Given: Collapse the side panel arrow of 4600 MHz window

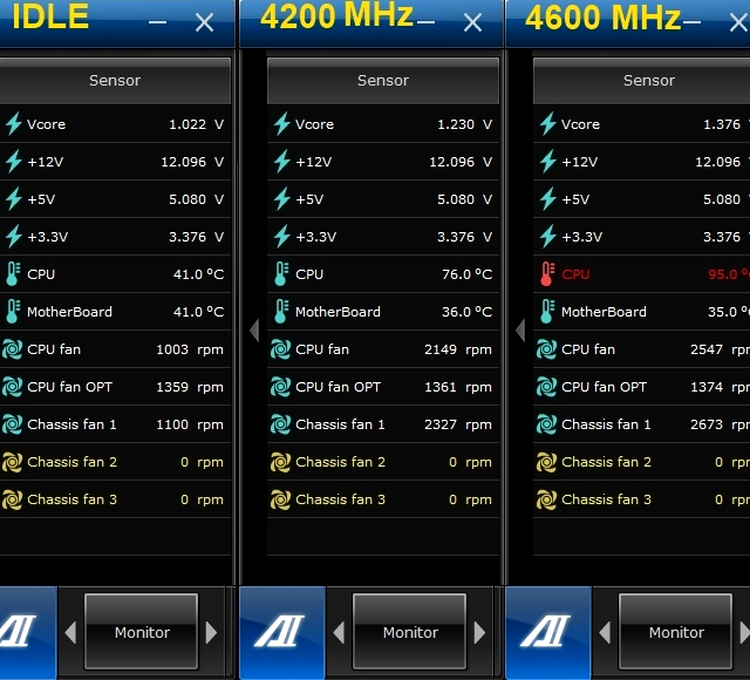Looking at the screenshot, I should click(520, 330).
